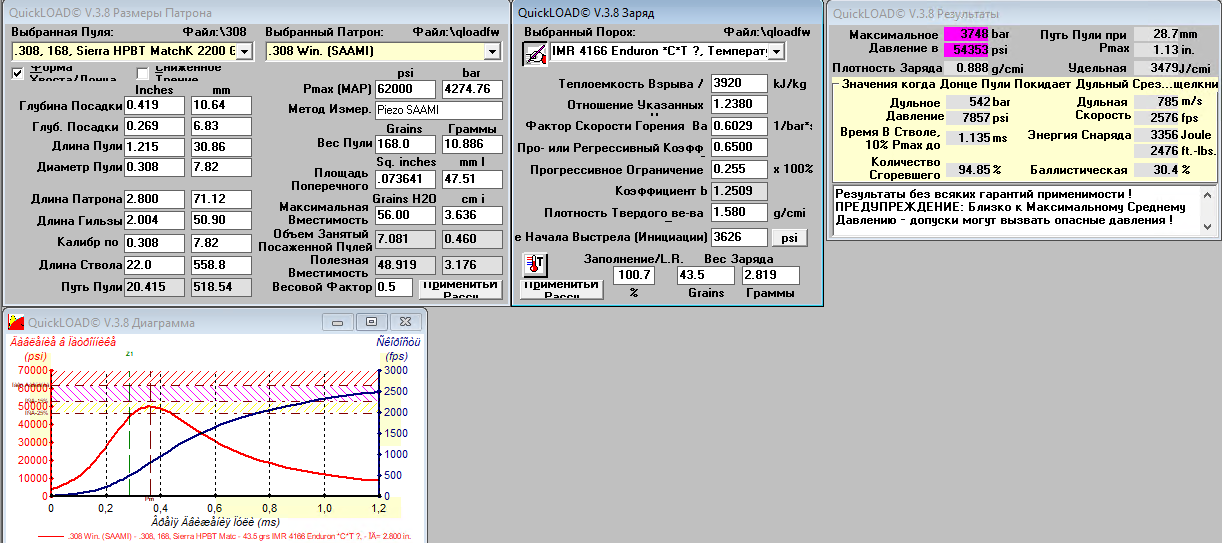Click the Метод Измер. Piezo SAAMI field
This screenshot has width=1222, height=543.
pyautogui.click(x=438, y=110)
